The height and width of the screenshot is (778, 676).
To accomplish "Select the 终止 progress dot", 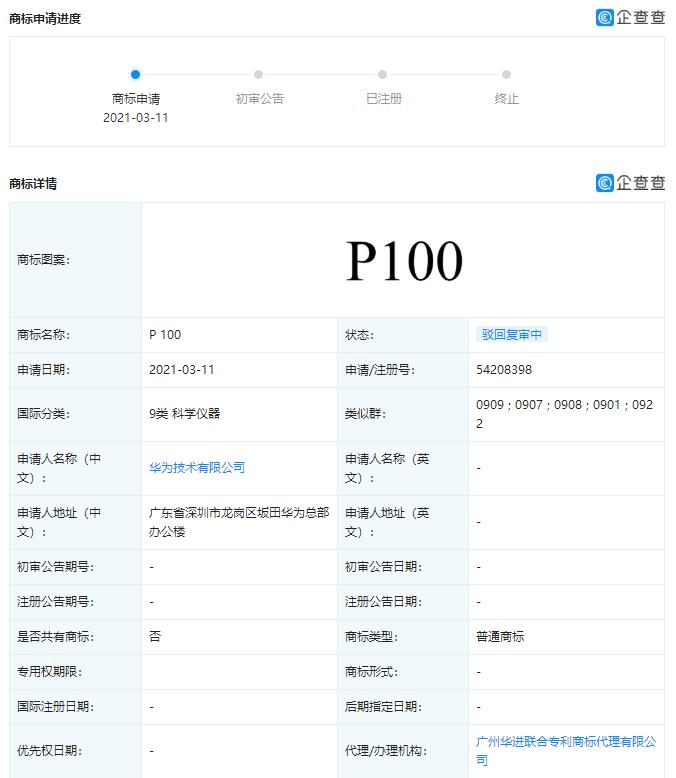I will (x=506, y=74).
